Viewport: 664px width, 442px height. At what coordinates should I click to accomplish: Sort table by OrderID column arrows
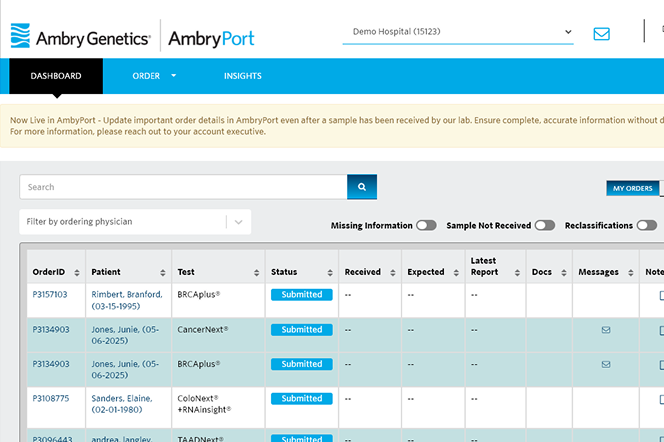(x=77, y=273)
